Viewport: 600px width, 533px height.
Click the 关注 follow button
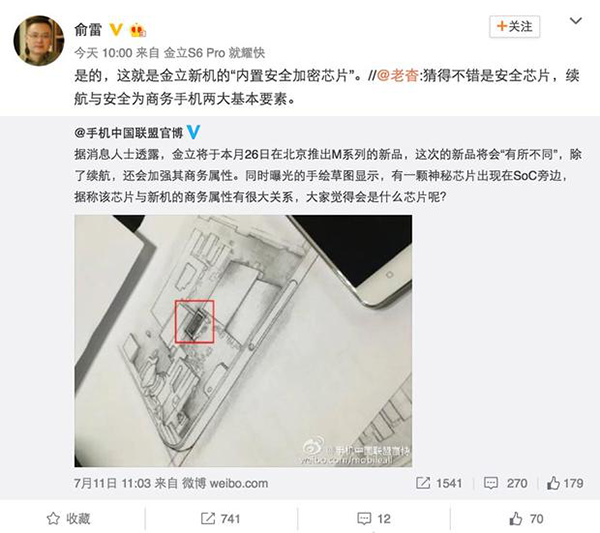515,26
